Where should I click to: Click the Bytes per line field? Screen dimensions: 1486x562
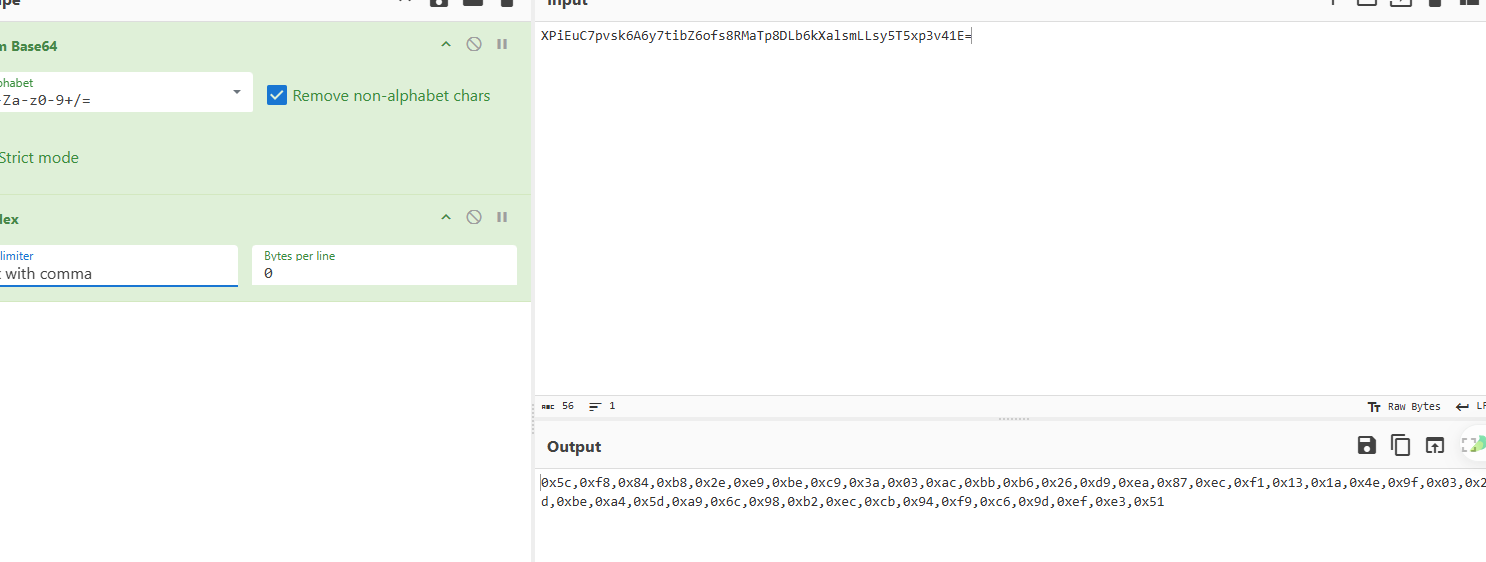[x=384, y=266]
